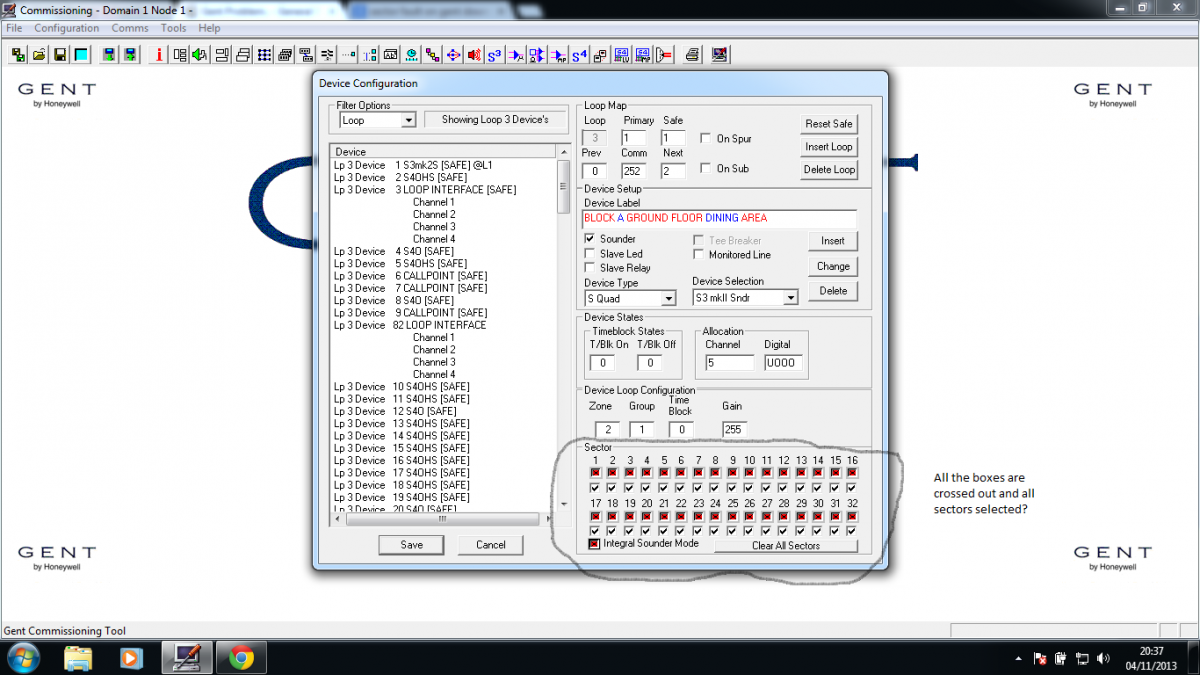
Task: Toggle the Integral Sounder Mode box
Action: pyautogui.click(x=594, y=544)
